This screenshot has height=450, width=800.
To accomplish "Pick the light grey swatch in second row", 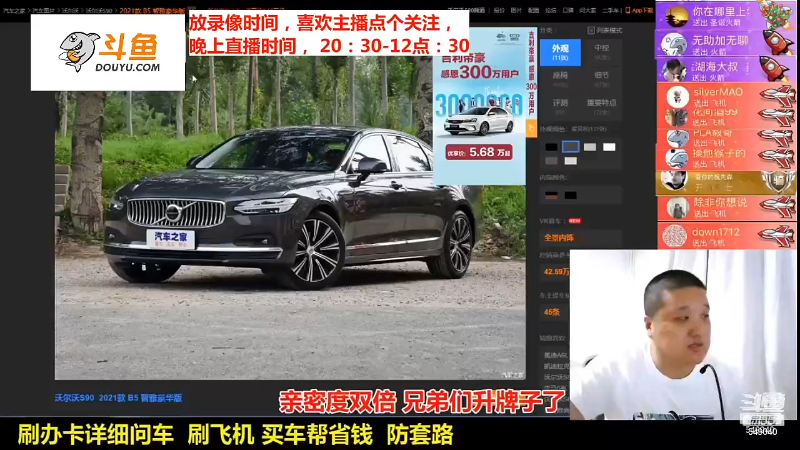I will (570, 161).
